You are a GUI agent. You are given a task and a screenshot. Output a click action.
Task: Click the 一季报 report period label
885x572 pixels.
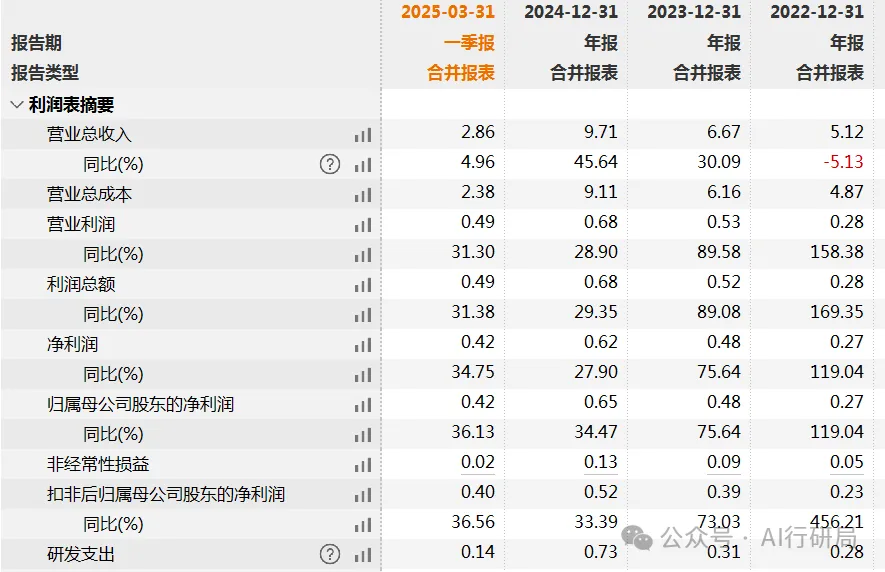pos(469,42)
